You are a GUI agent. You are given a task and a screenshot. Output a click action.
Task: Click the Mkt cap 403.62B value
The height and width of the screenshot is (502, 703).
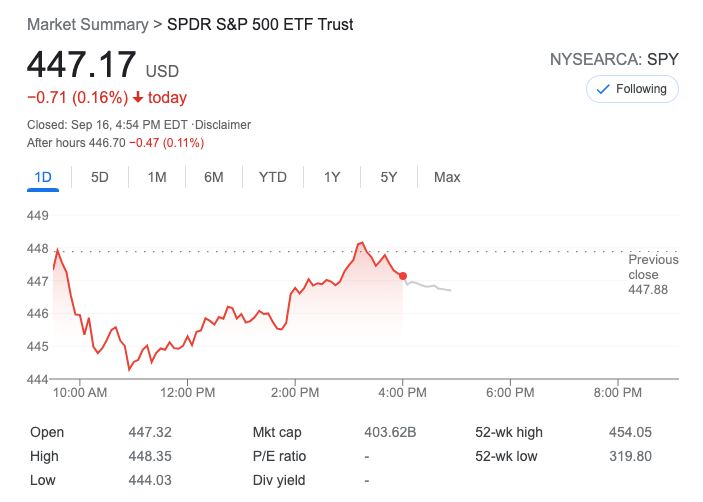390,432
